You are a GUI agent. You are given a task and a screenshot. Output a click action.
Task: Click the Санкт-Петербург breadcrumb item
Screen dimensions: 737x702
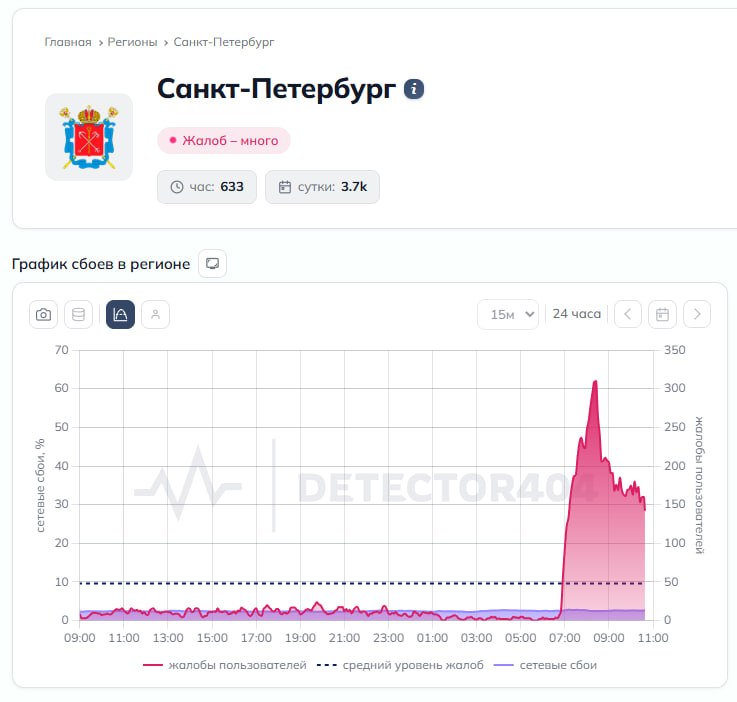pos(224,42)
